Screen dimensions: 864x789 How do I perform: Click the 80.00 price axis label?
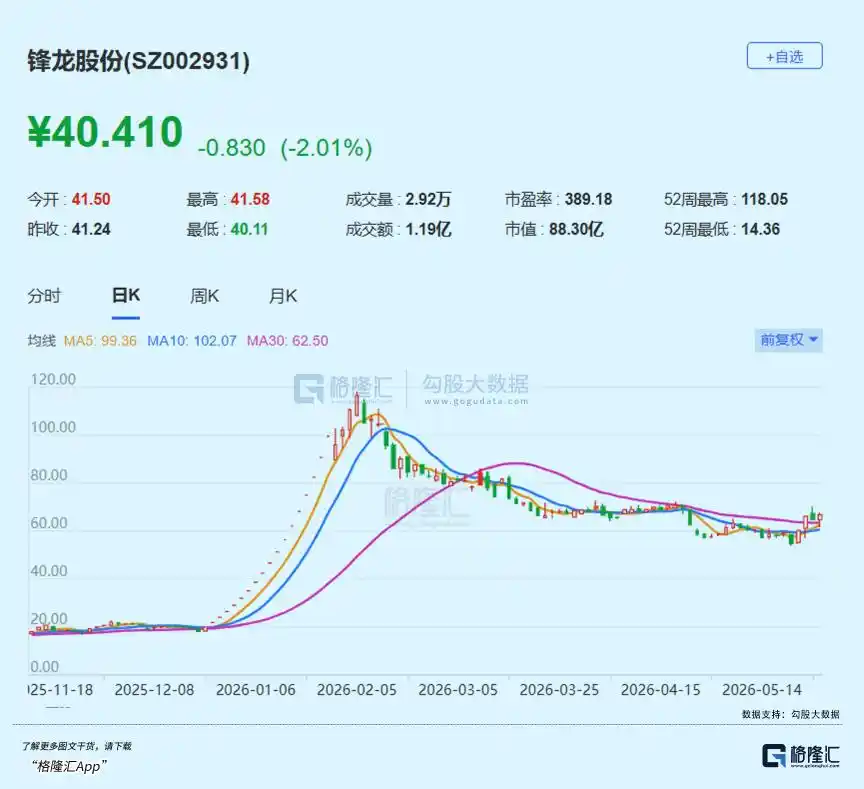[x=49, y=475]
